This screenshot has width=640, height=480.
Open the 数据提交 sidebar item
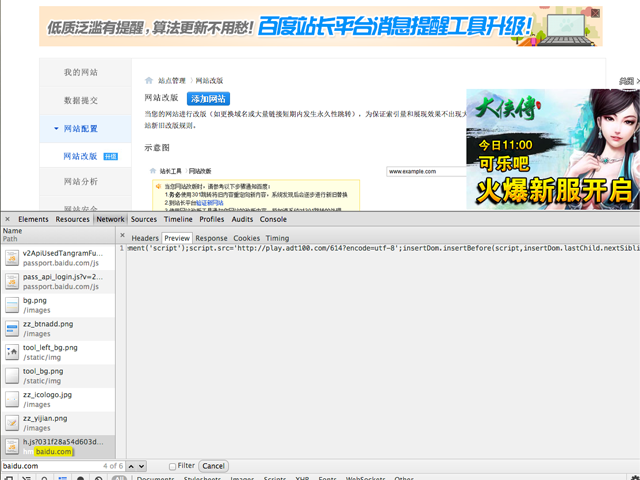[81, 101]
